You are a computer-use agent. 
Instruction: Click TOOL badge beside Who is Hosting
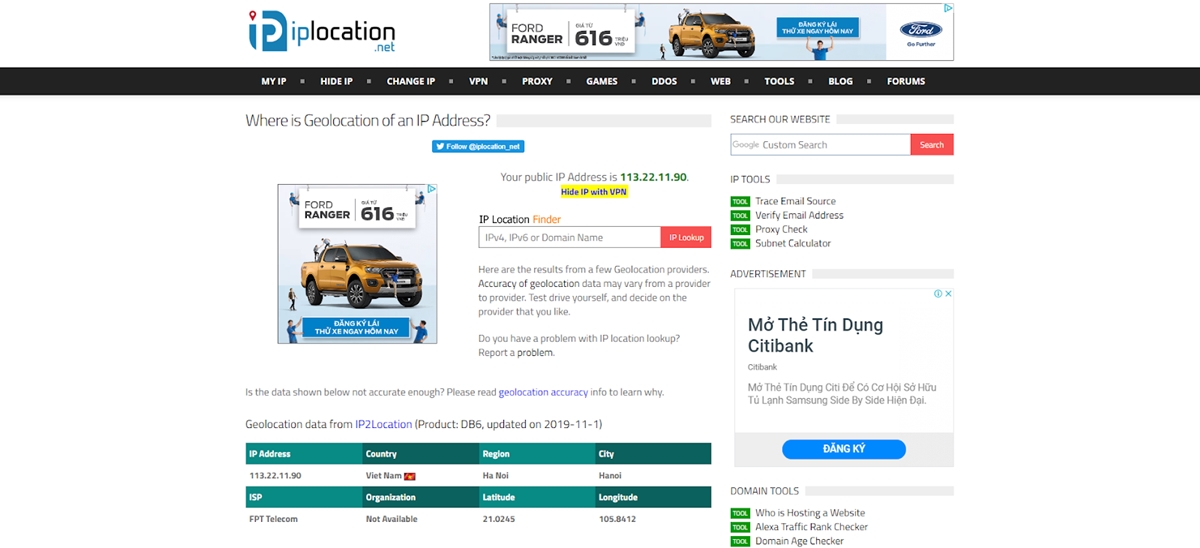point(740,514)
